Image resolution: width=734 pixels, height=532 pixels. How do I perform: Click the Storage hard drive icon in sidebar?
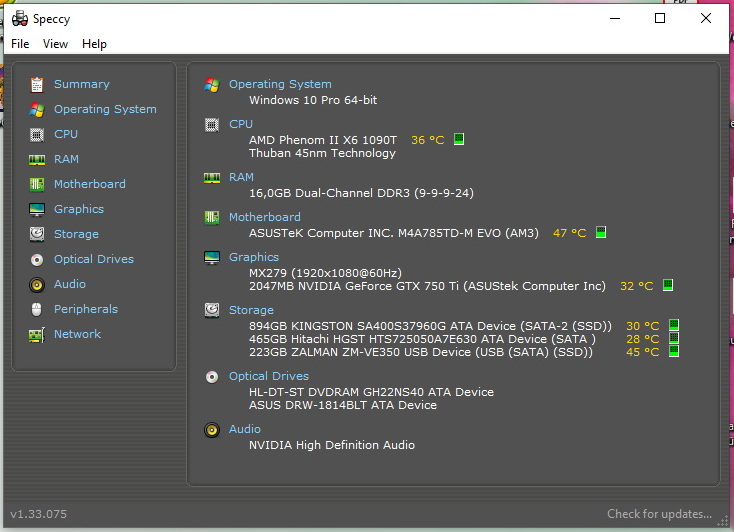[37, 234]
